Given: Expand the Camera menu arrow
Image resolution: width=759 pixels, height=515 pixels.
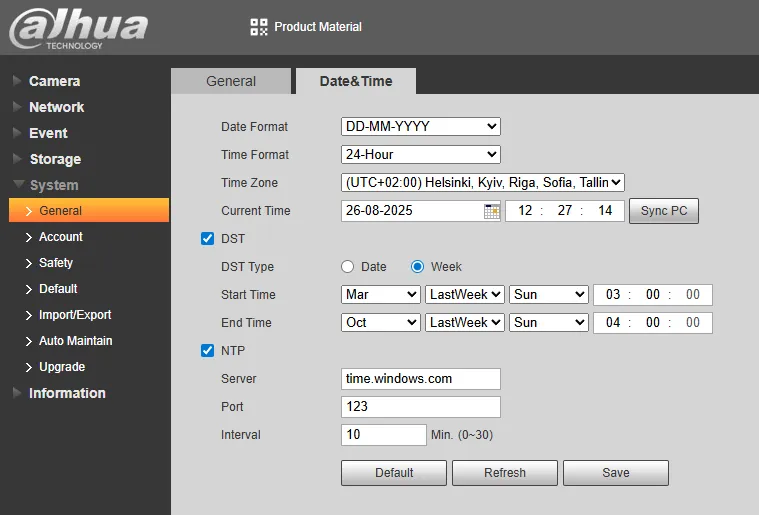Looking at the screenshot, I should tap(17, 81).
